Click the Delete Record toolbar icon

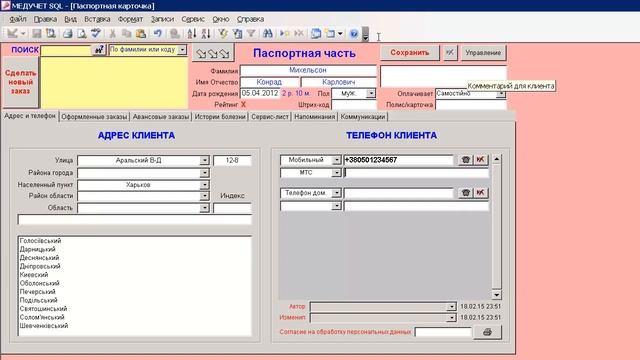299,33
